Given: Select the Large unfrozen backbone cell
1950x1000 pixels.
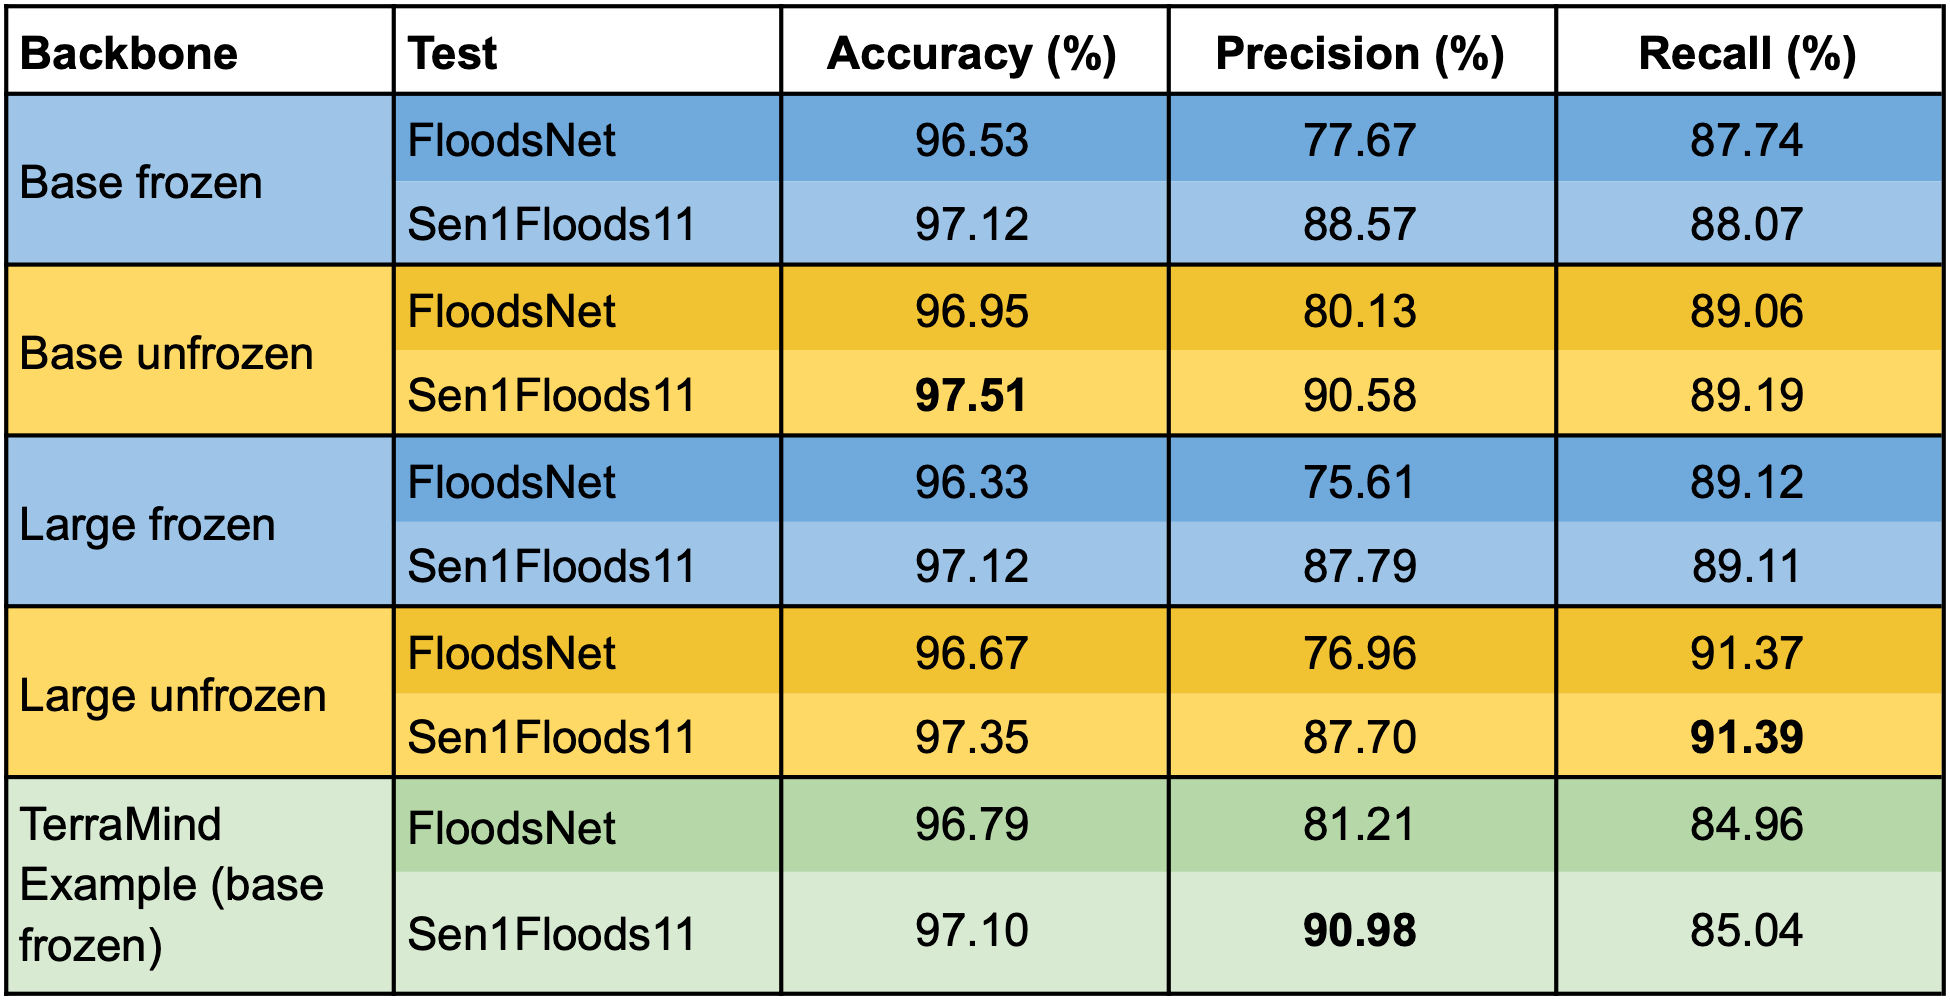Looking at the screenshot, I should click(173, 695).
